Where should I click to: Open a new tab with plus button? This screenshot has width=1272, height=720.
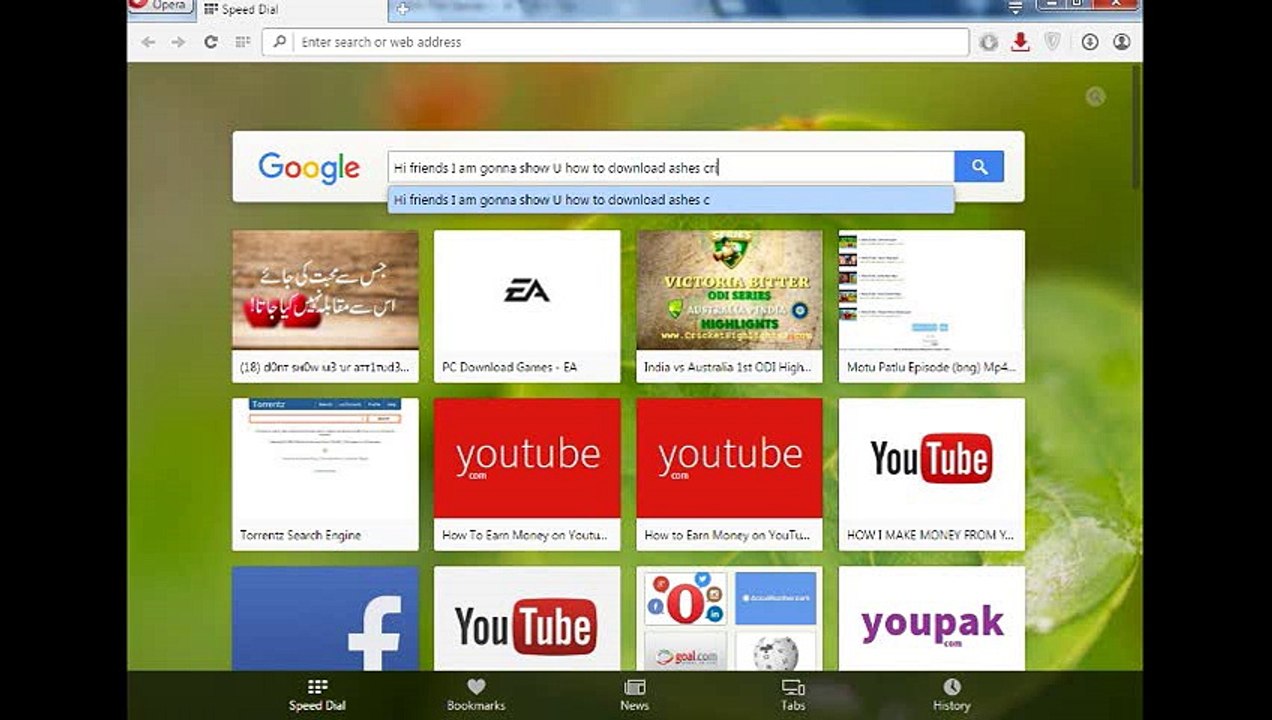(x=402, y=9)
